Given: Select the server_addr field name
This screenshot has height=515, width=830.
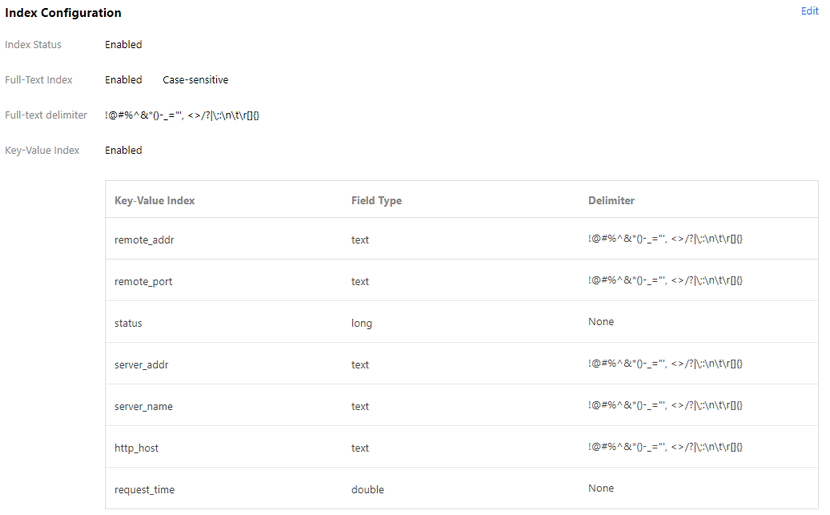Looking at the screenshot, I should [141, 365].
